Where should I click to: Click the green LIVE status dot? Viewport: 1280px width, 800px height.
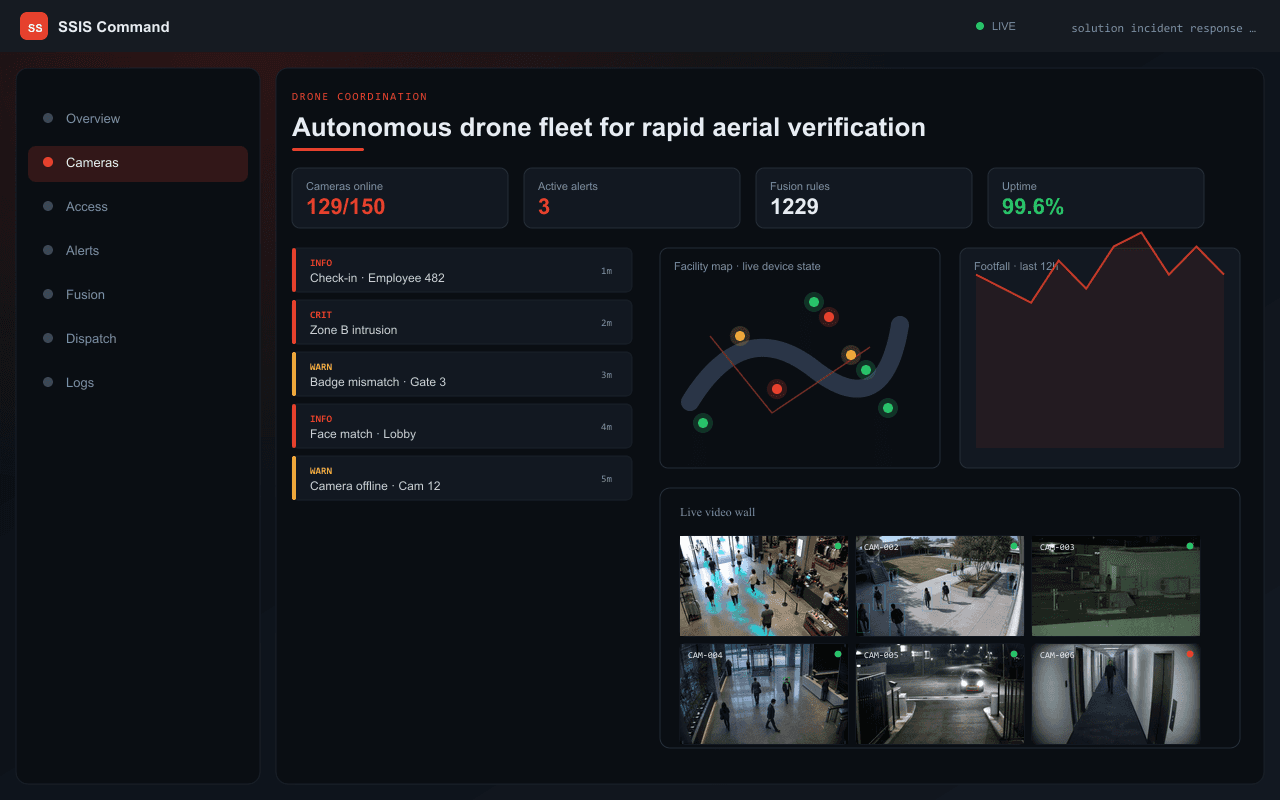pos(980,26)
